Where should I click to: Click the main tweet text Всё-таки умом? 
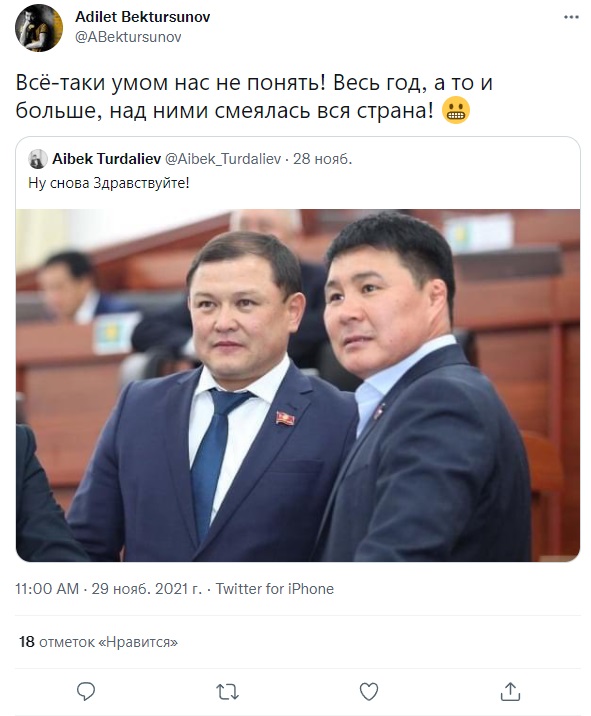[254, 96]
